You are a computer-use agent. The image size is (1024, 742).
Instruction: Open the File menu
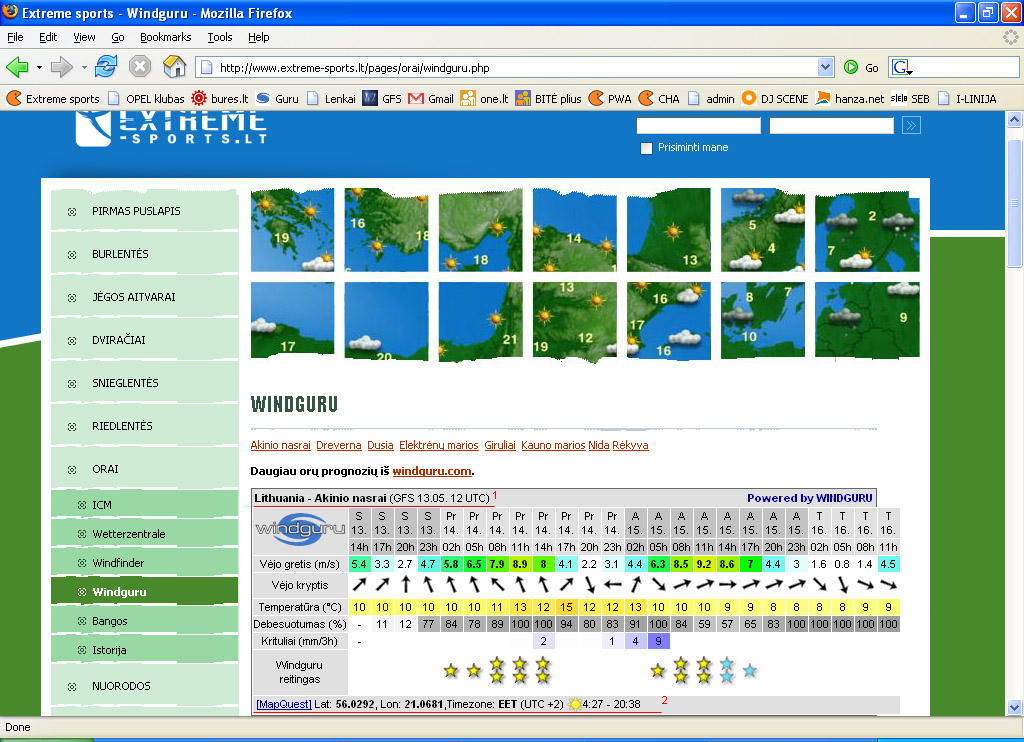click(x=15, y=37)
